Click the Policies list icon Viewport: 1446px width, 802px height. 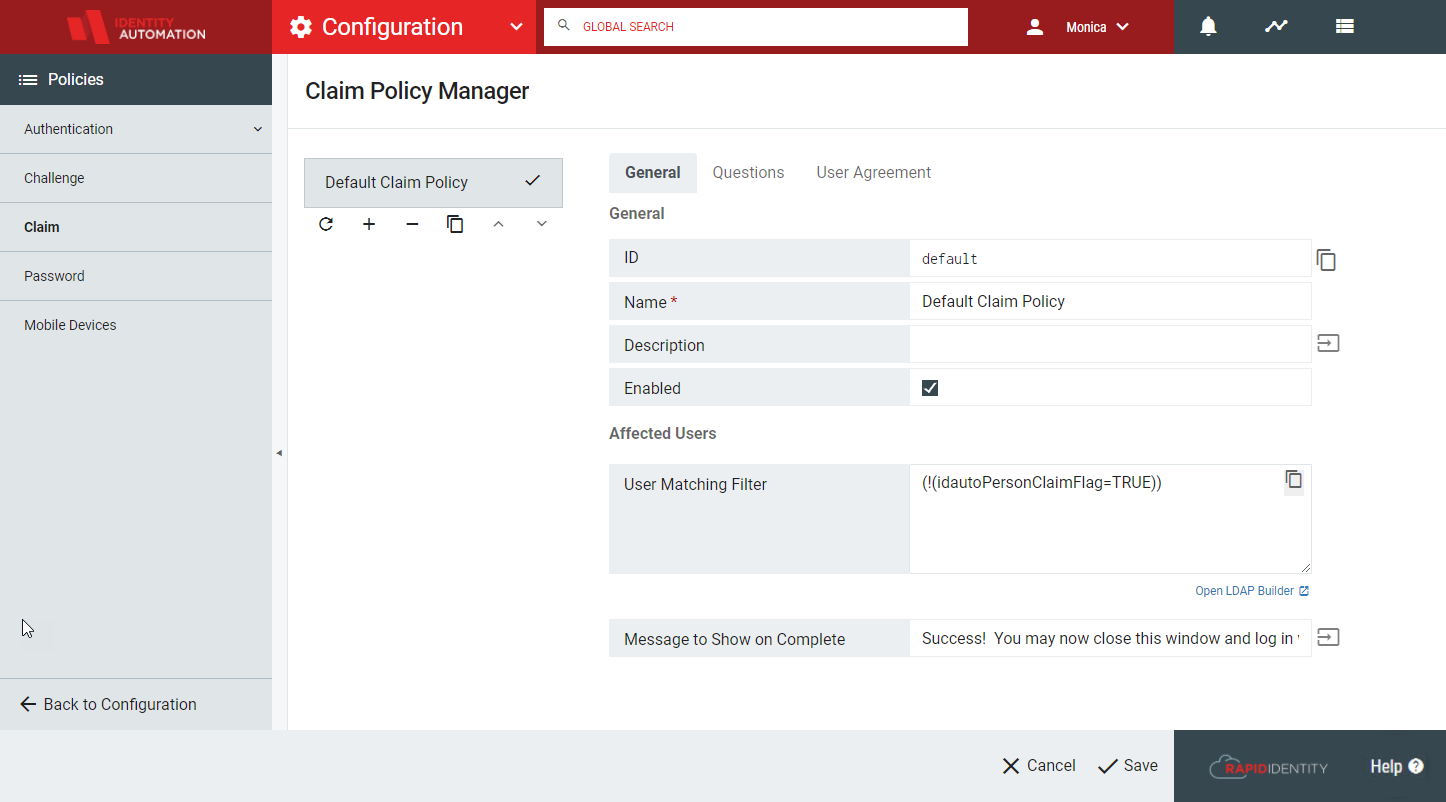(x=28, y=80)
